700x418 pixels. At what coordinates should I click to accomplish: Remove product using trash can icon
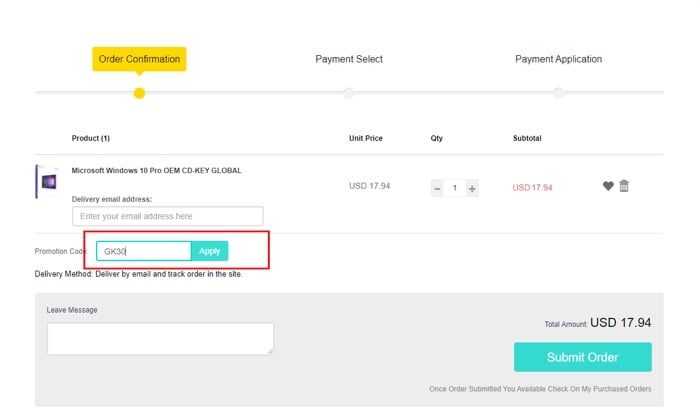[x=624, y=185]
